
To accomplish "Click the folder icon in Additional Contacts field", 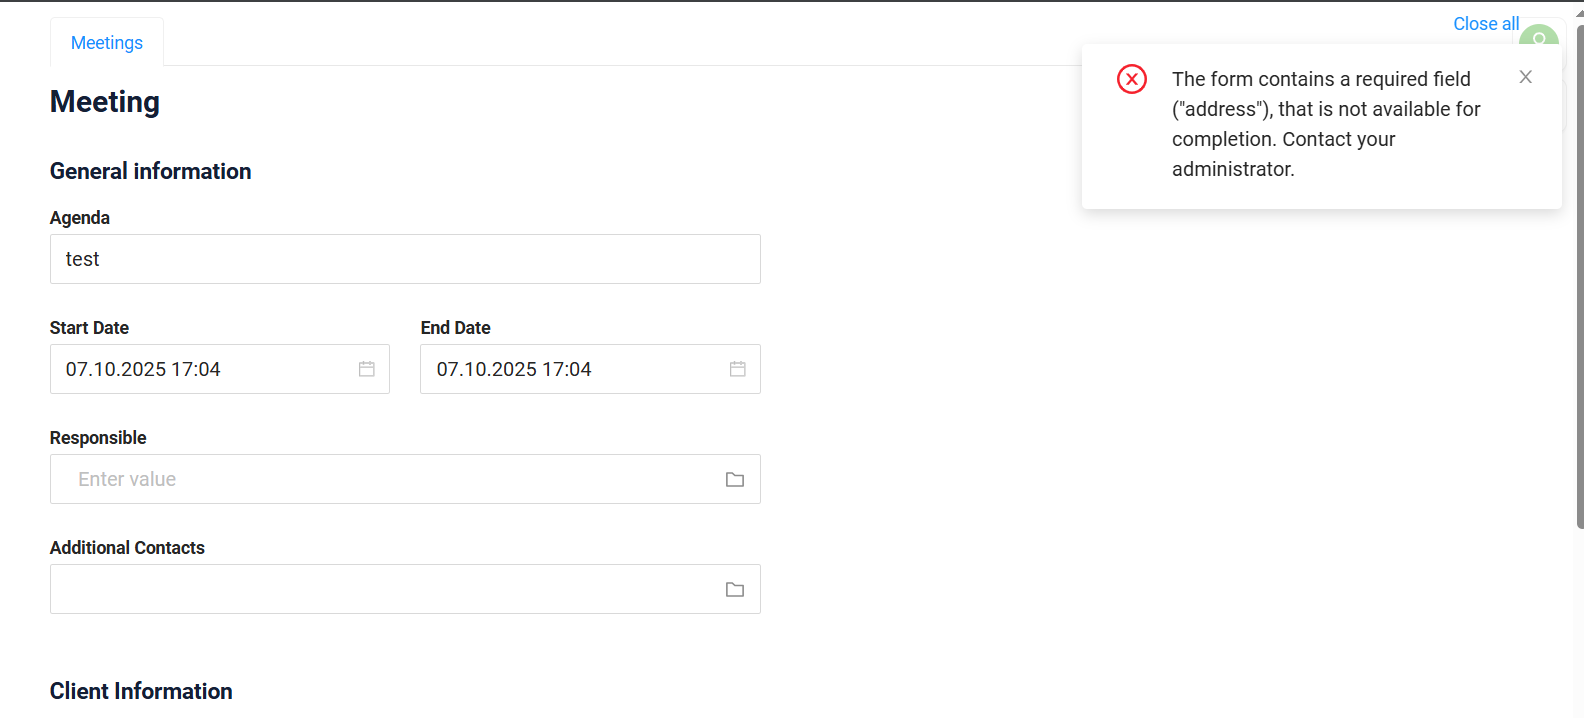I will coord(735,590).
